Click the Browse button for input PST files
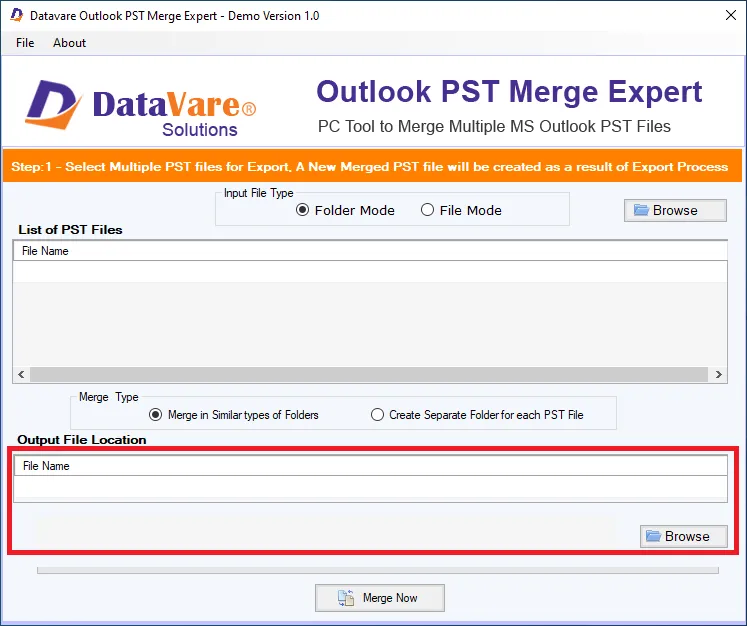Image resolution: width=747 pixels, height=626 pixels. click(675, 211)
